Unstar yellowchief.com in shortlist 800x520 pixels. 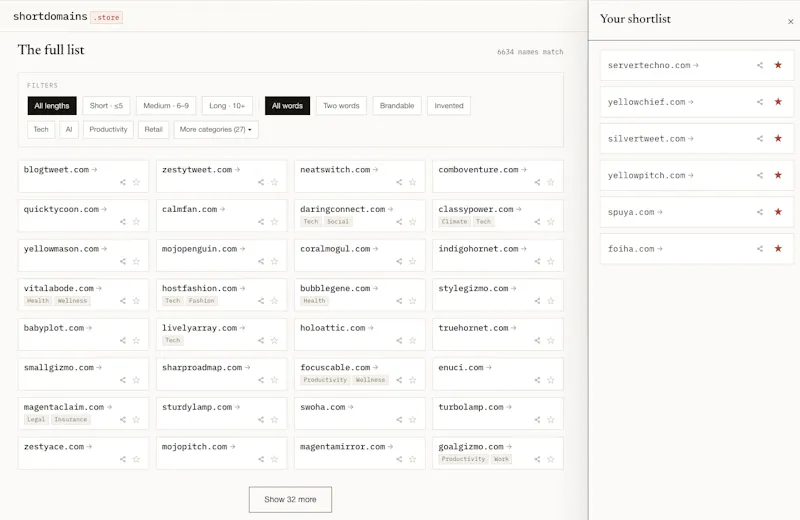point(778,102)
